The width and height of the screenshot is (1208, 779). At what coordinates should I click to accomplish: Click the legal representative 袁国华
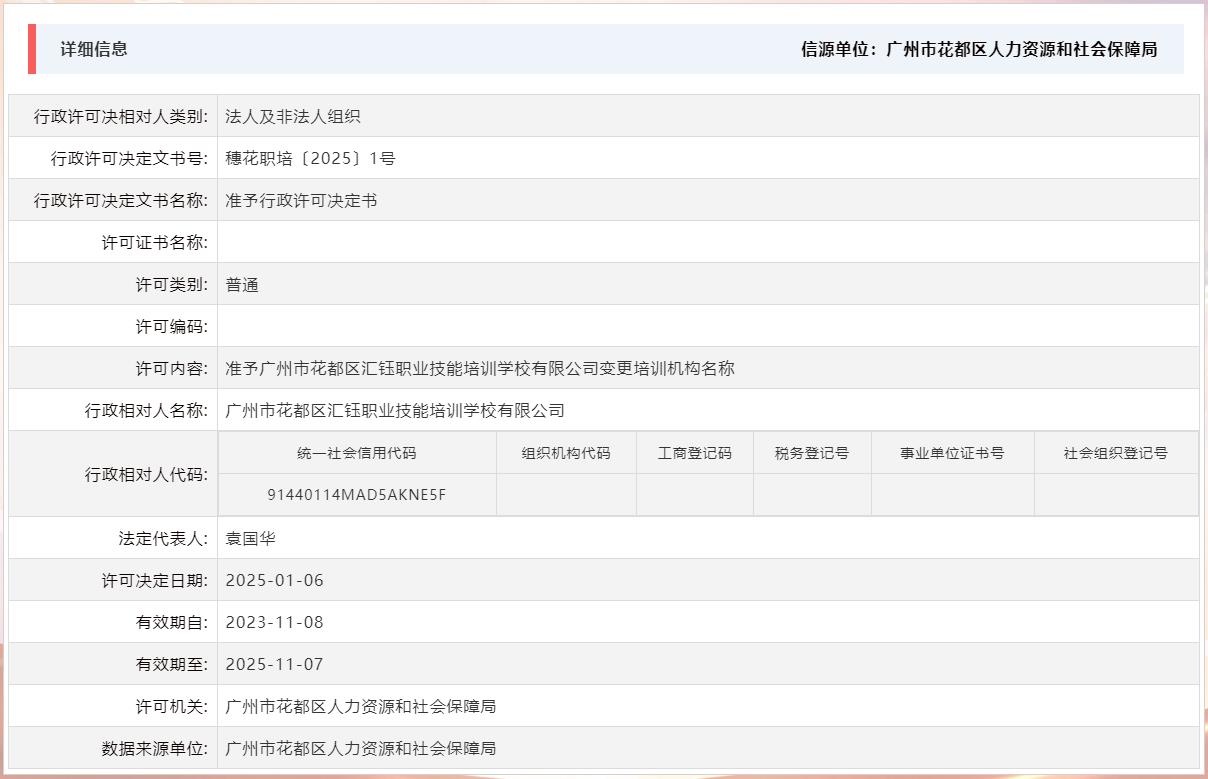click(250, 537)
